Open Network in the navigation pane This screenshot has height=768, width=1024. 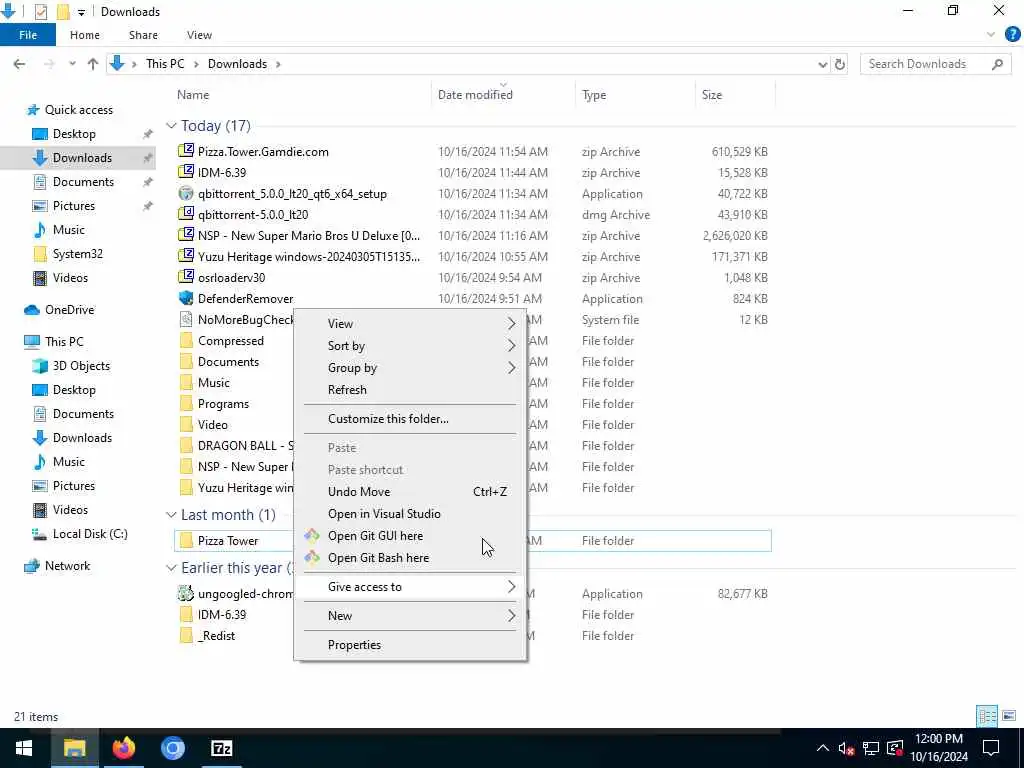67,566
